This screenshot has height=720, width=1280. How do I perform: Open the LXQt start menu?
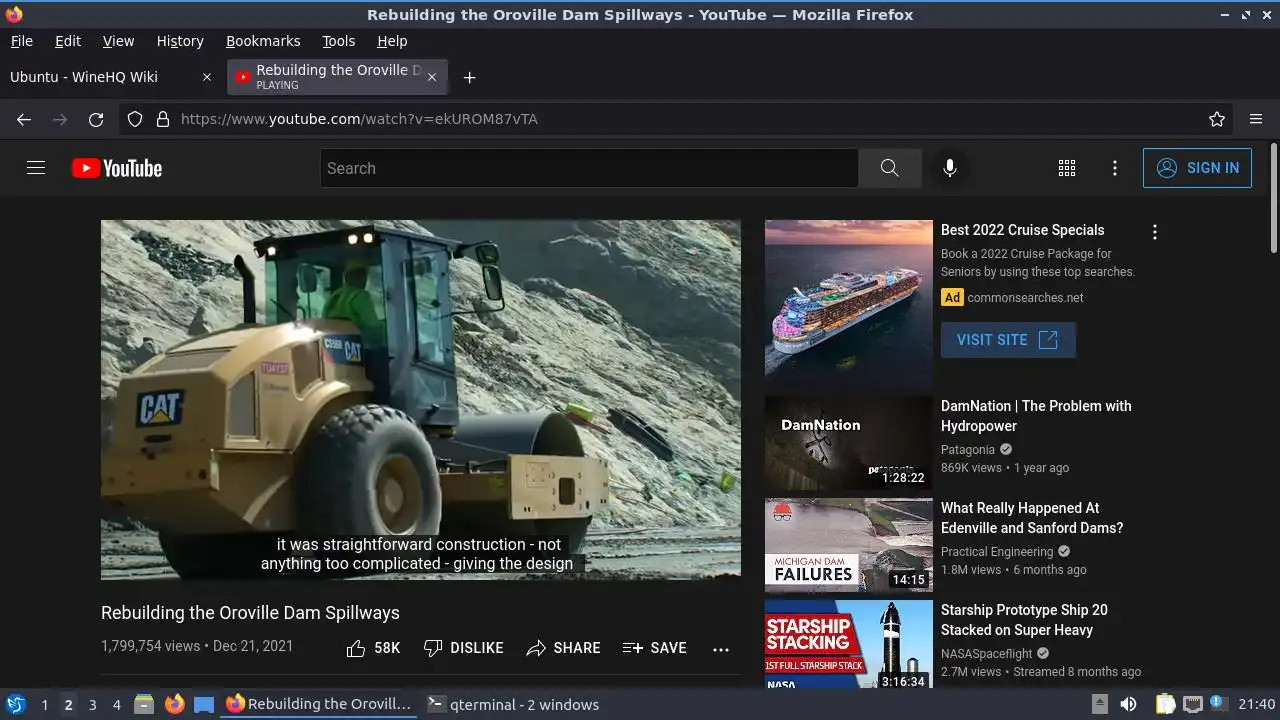pos(15,704)
